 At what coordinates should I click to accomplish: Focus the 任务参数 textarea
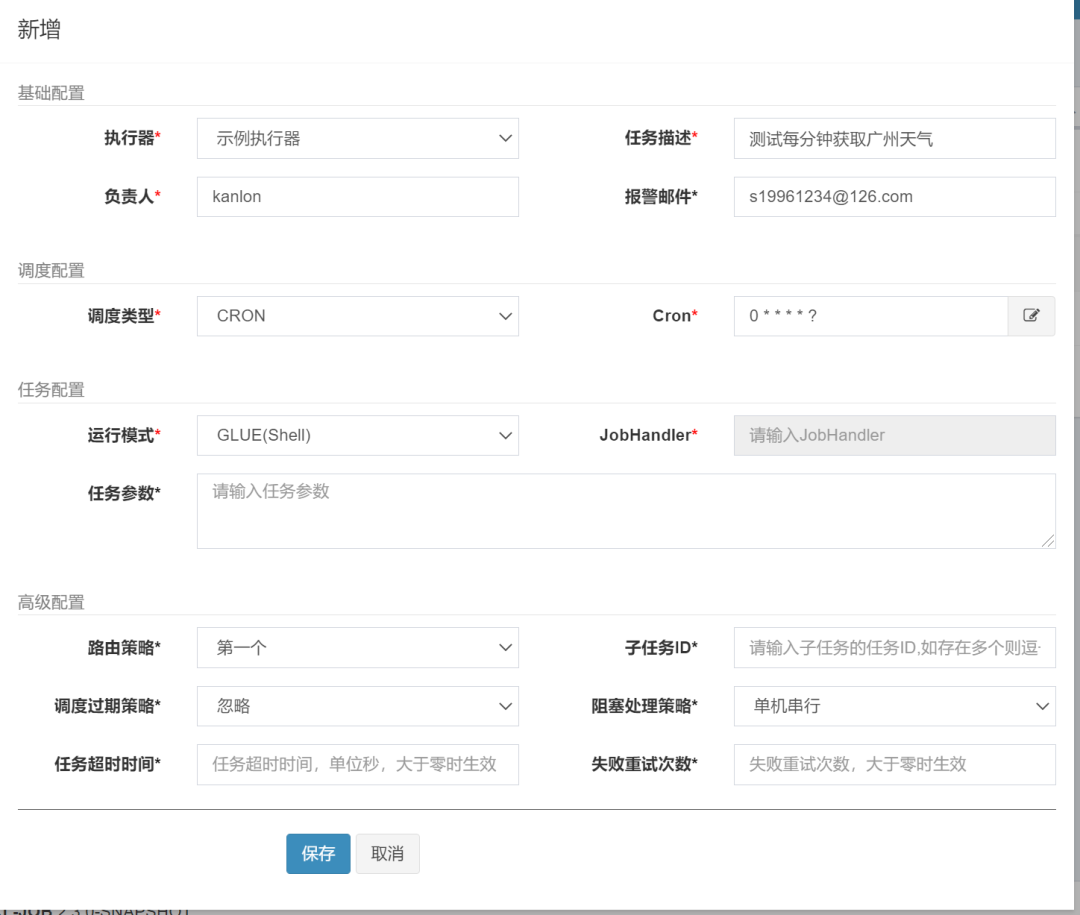626,511
